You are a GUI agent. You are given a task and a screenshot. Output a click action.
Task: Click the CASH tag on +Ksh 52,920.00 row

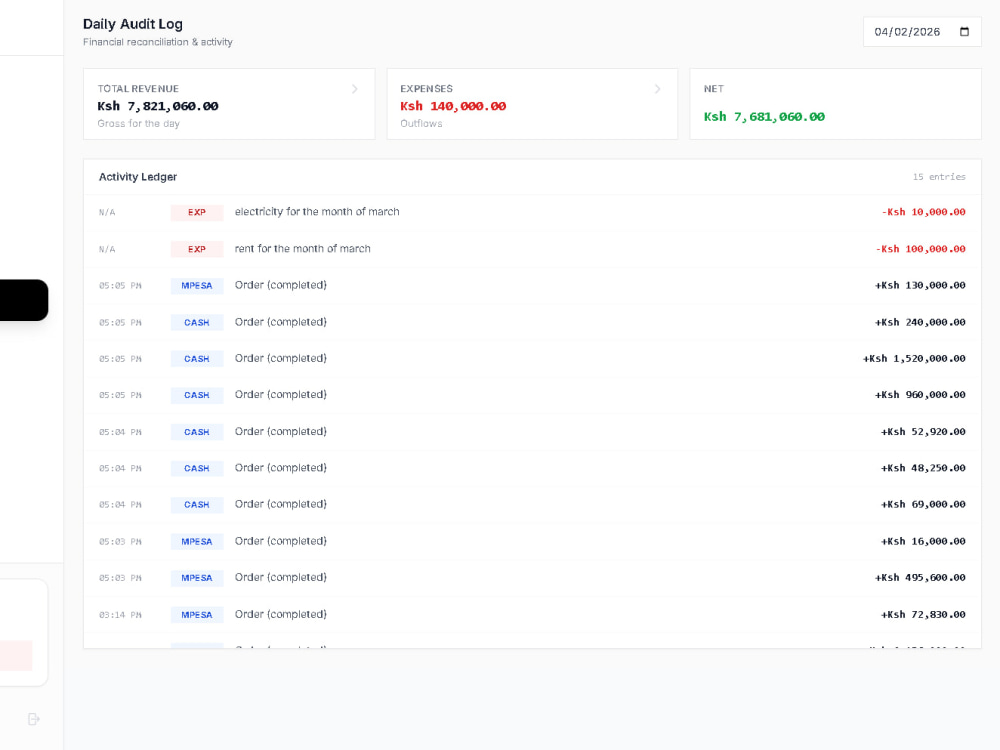(x=197, y=432)
